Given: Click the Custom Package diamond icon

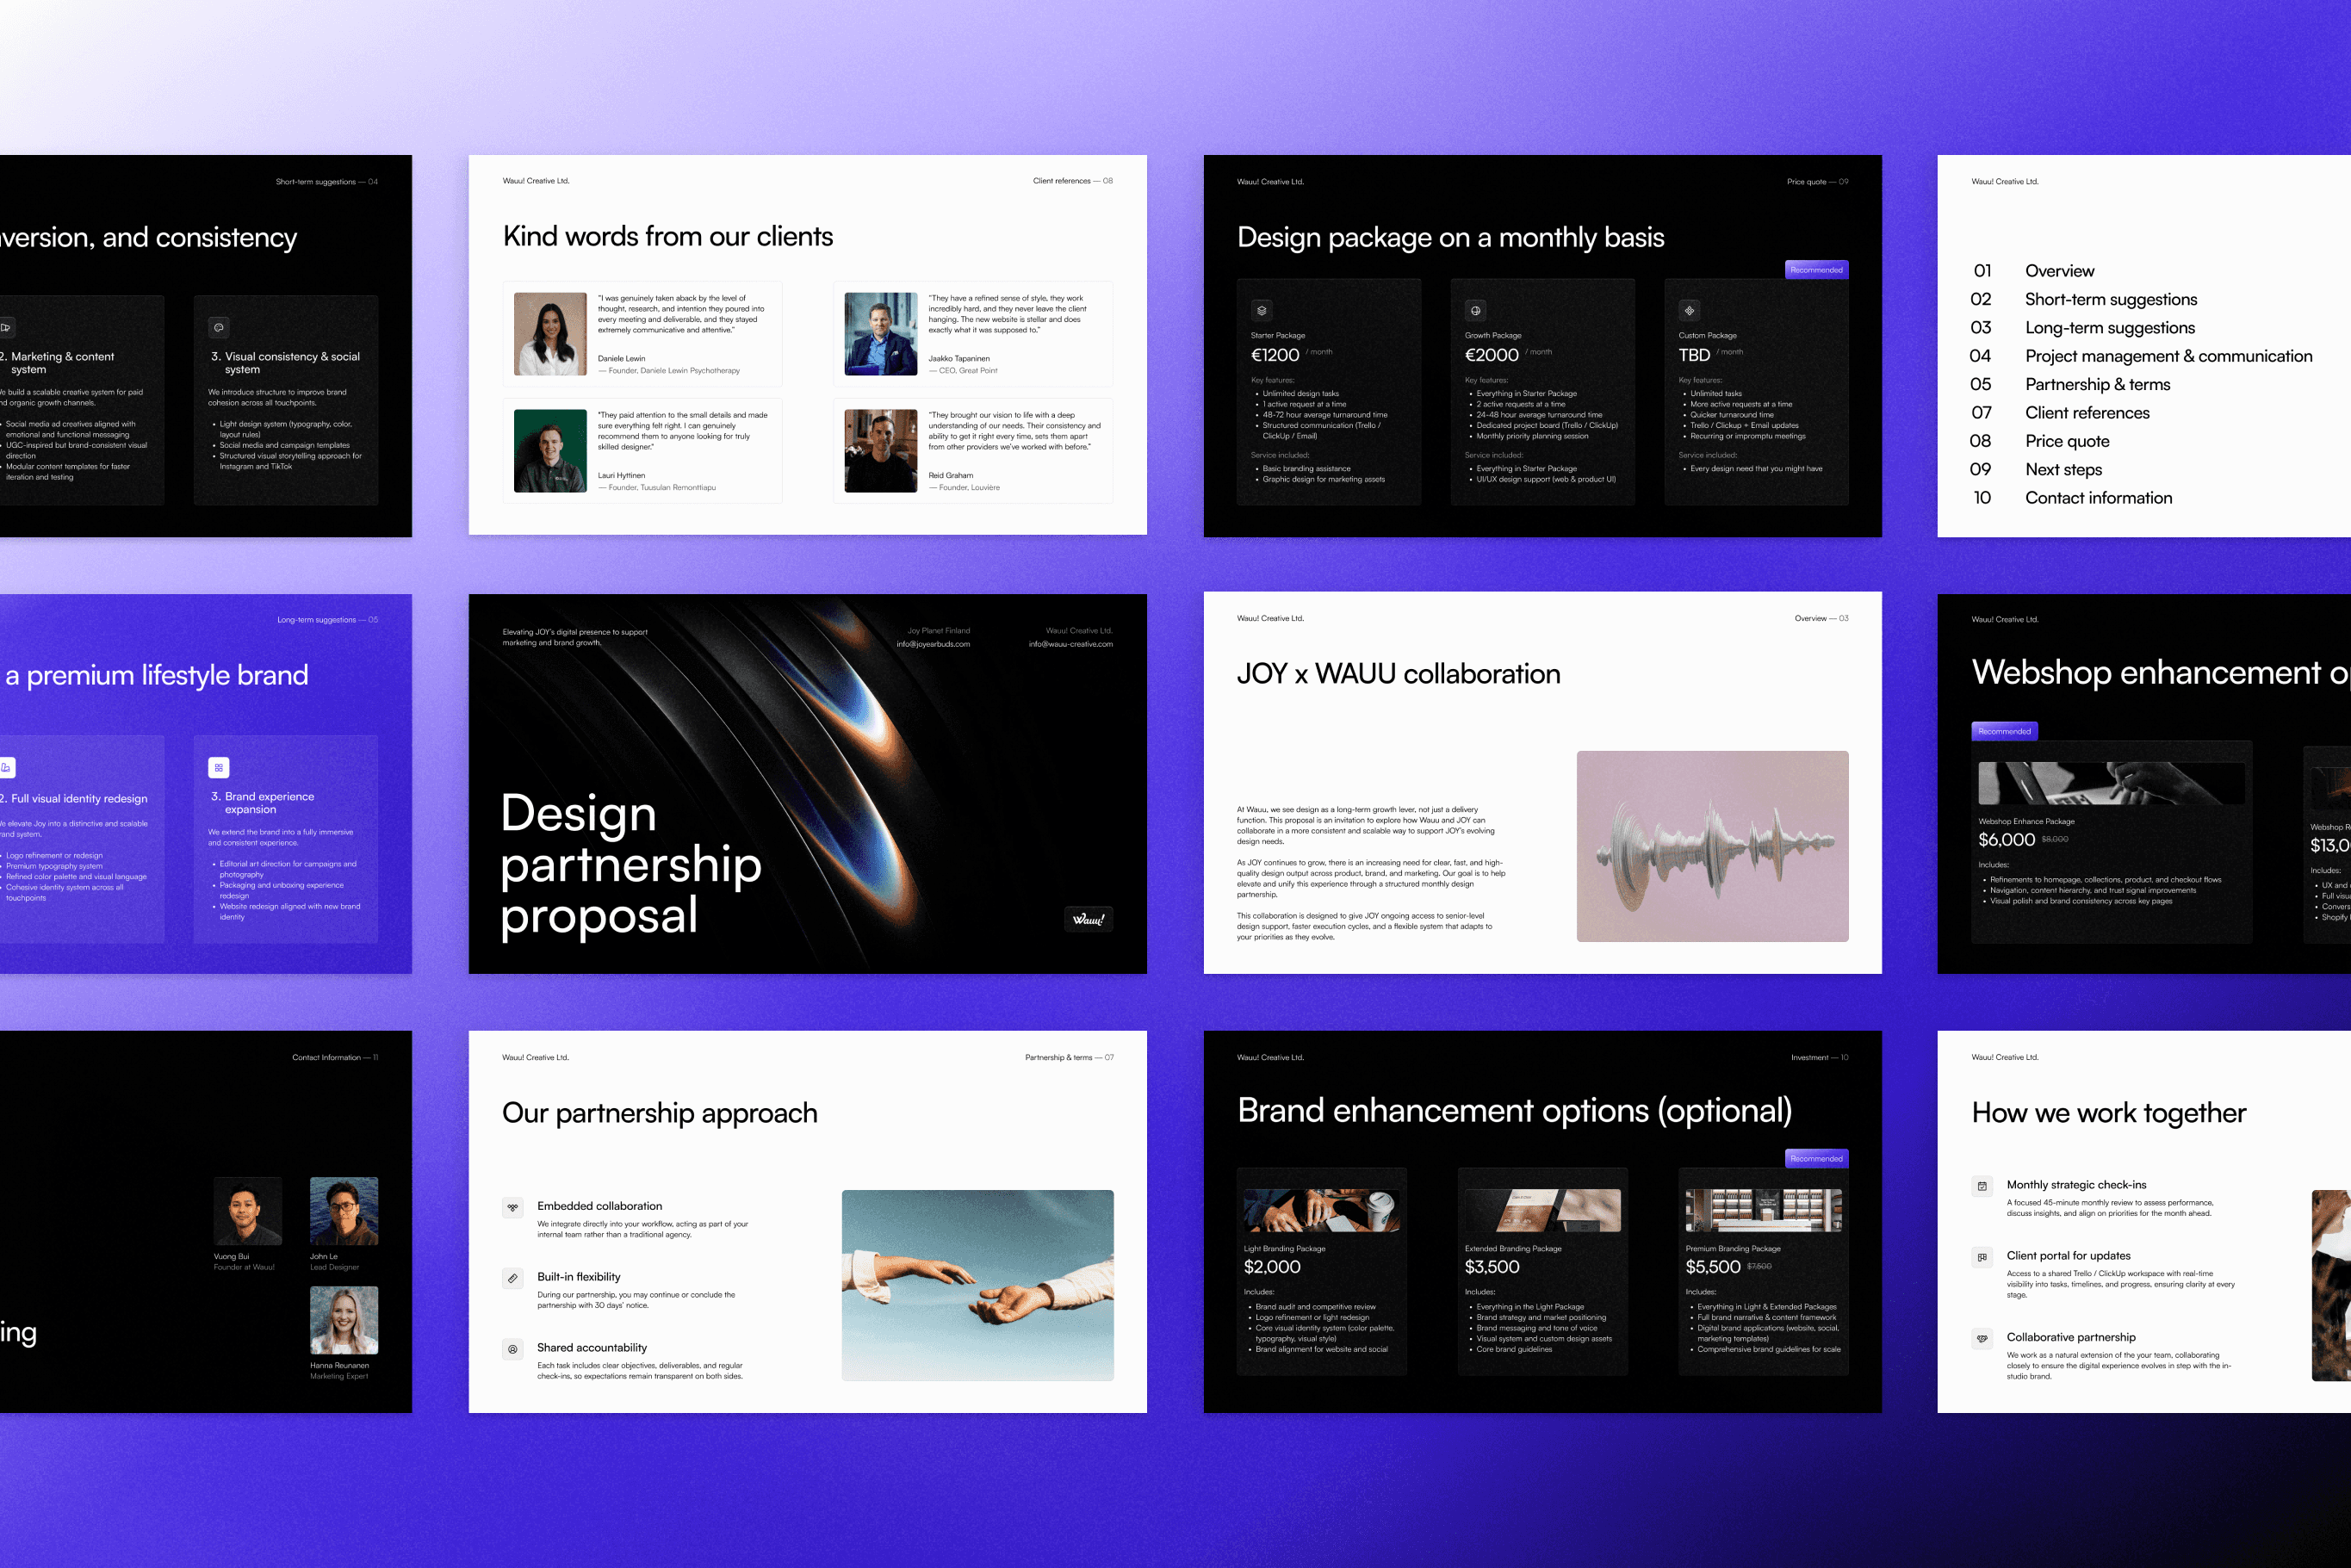Looking at the screenshot, I should [1689, 310].
